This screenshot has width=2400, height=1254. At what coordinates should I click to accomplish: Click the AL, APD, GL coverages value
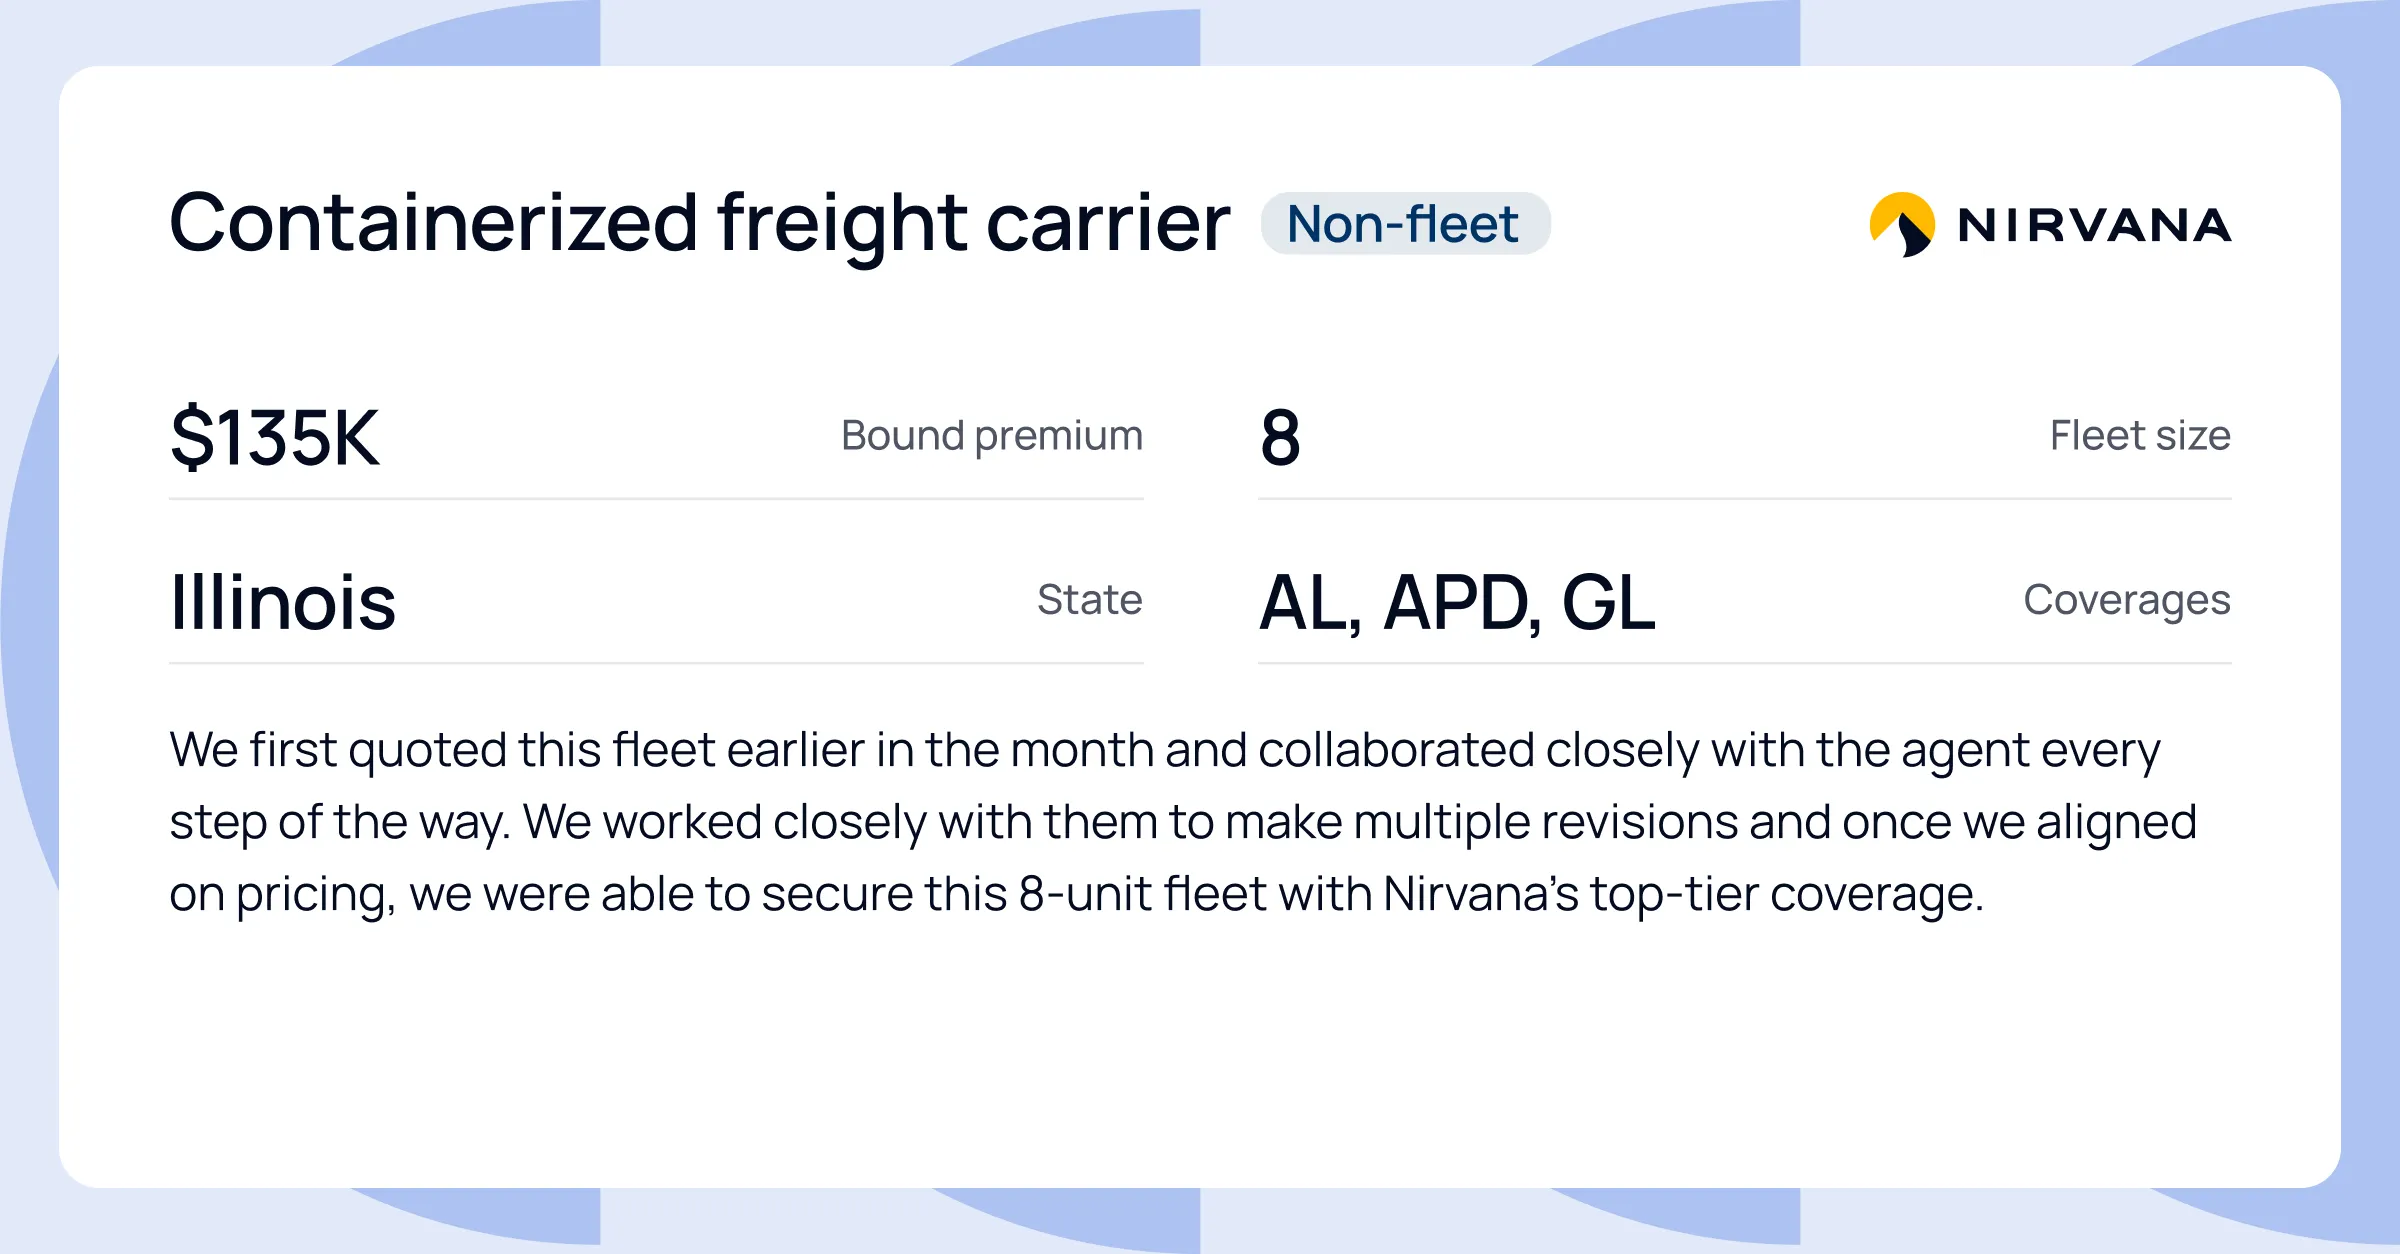click(1457, 603)
